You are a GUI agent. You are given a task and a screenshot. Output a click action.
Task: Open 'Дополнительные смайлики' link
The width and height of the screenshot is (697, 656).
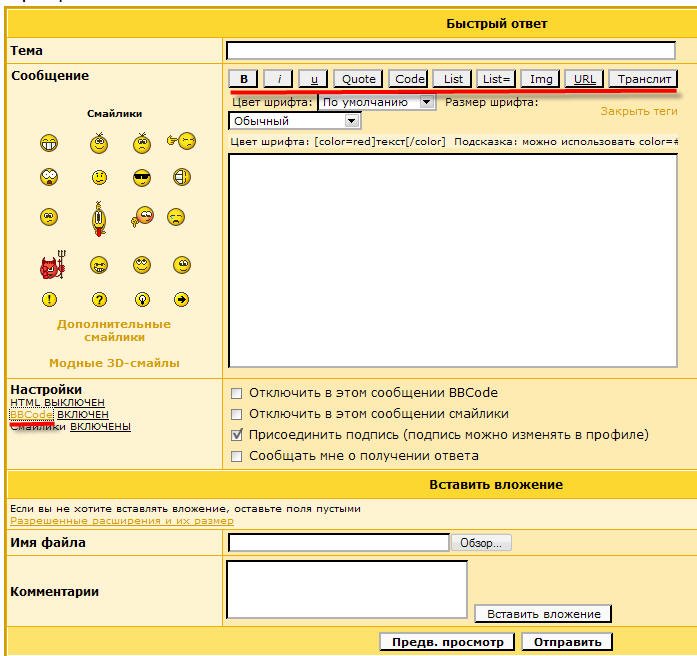[114, 330]
